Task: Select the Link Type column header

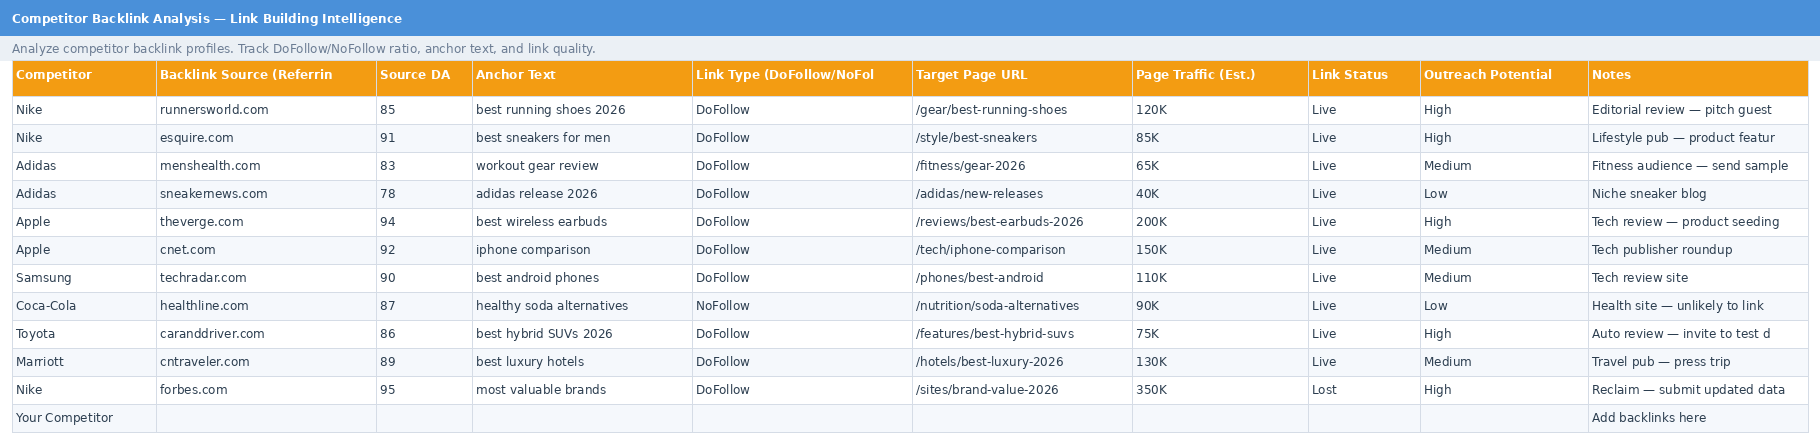Action: point(802,79)
